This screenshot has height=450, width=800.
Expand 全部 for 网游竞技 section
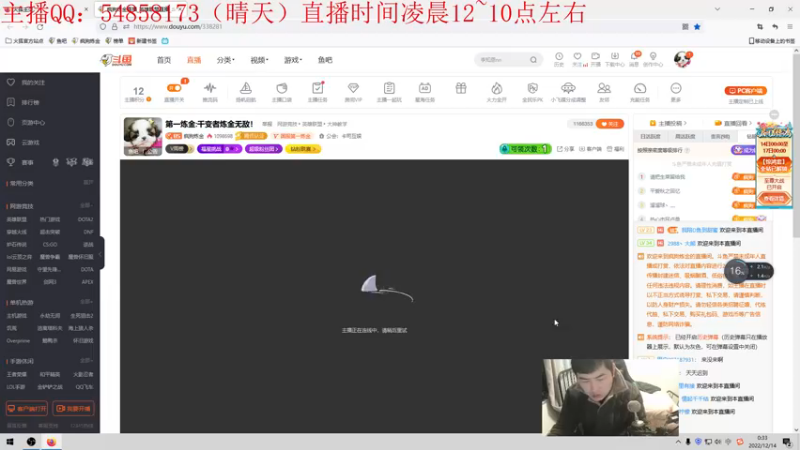86,206
